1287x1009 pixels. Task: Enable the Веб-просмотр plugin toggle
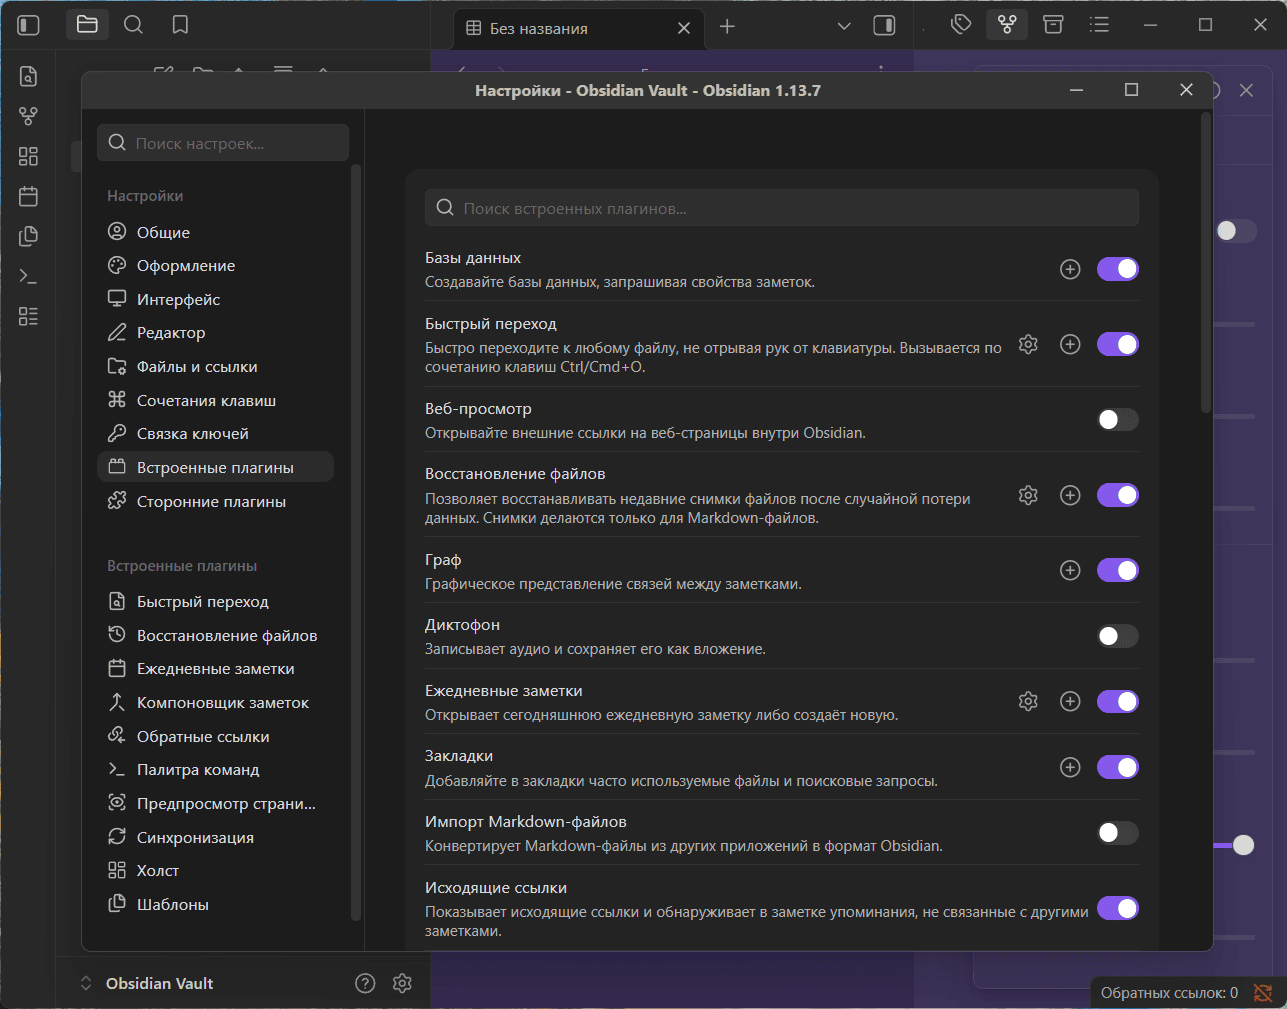tap(1118, 420)
